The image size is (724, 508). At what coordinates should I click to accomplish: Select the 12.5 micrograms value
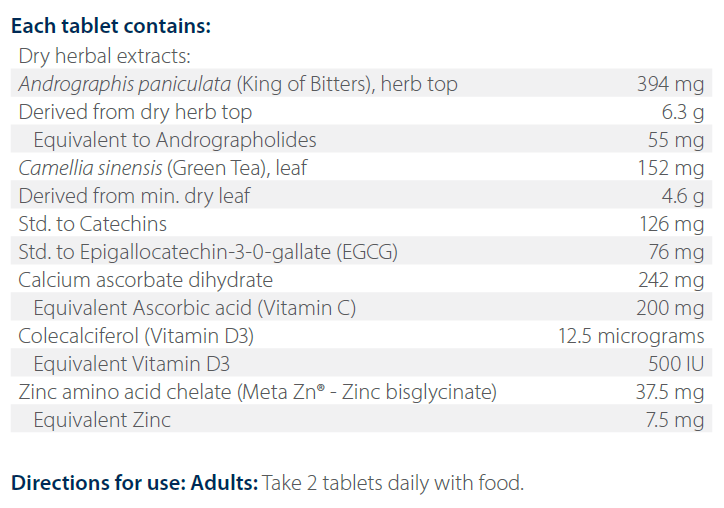coord(631,336)
